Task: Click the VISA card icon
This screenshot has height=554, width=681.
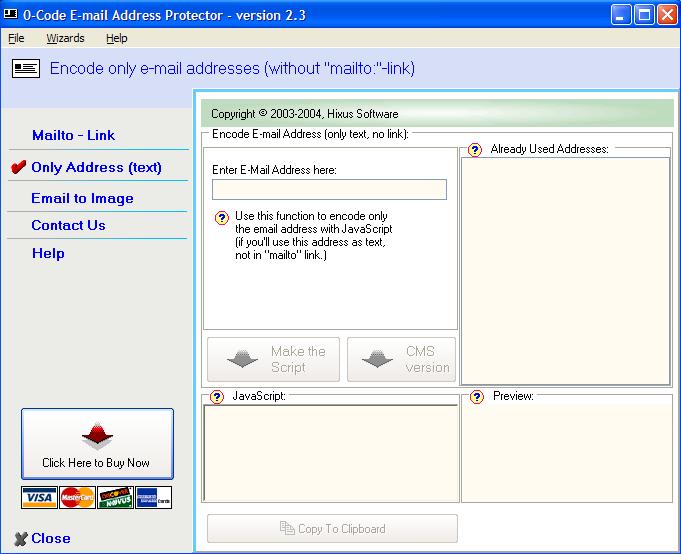Action: tap(39, 498)
